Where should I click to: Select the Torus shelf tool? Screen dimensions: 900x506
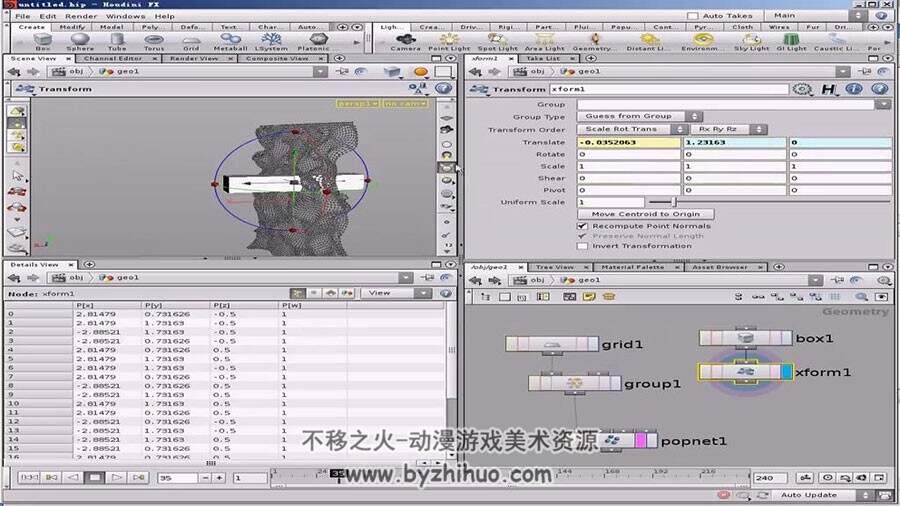tap(154, 41)
